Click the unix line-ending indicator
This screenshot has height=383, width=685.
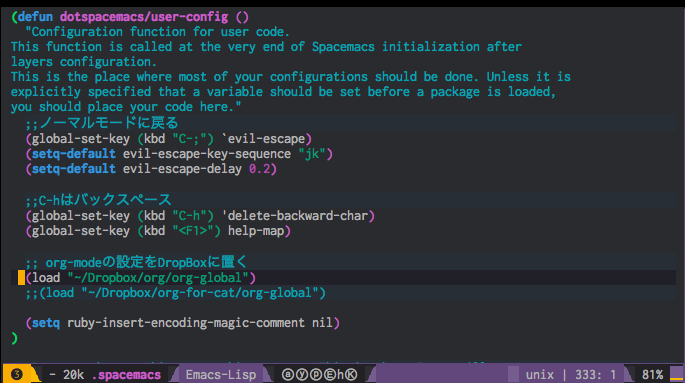(x=540, y=375)
